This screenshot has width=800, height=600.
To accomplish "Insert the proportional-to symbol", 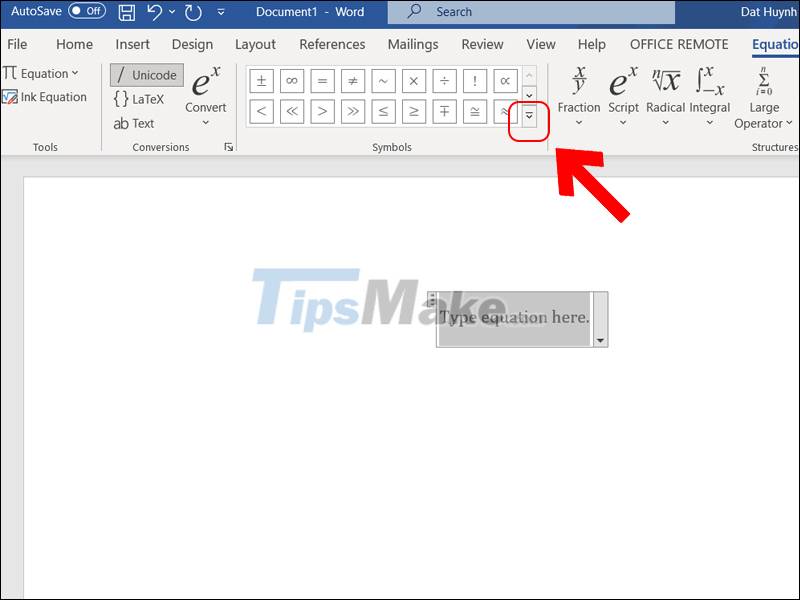I will (504, 81).
